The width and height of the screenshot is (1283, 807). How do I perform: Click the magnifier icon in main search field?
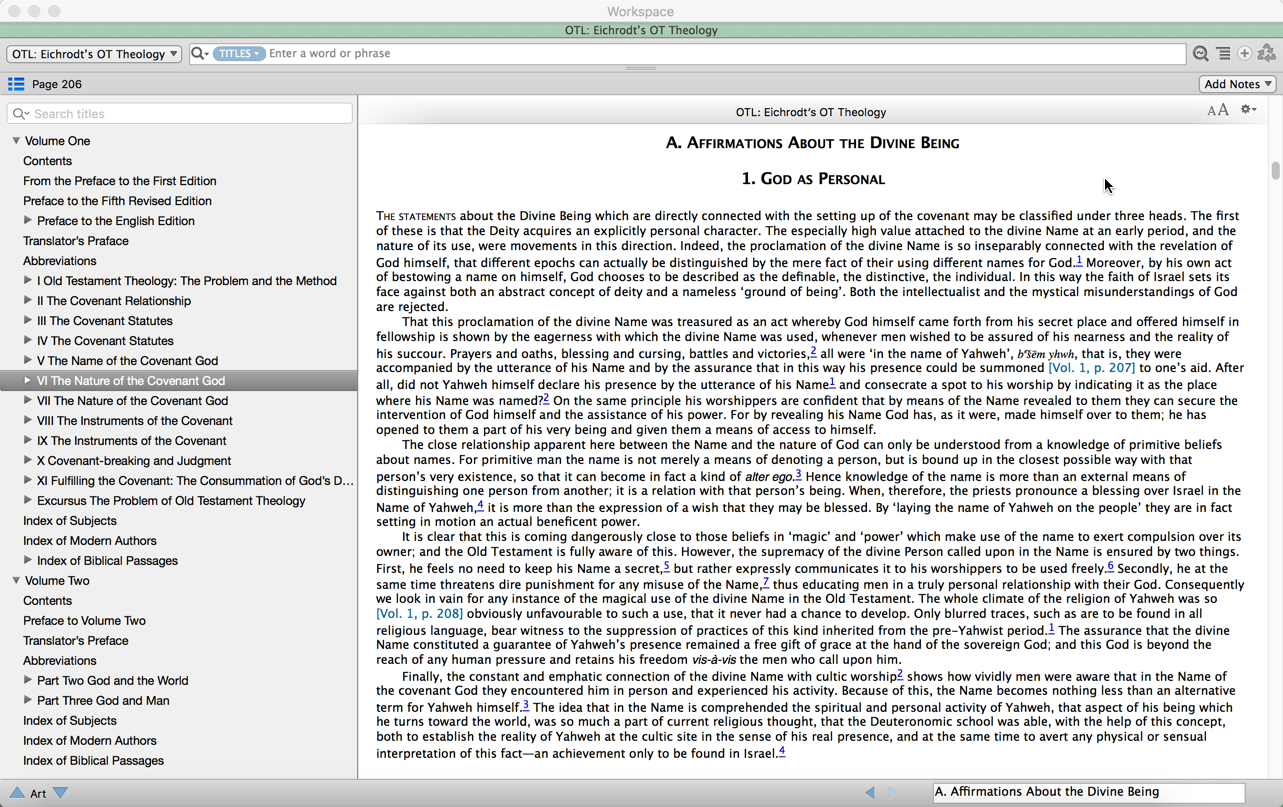(x=199, y=54)
